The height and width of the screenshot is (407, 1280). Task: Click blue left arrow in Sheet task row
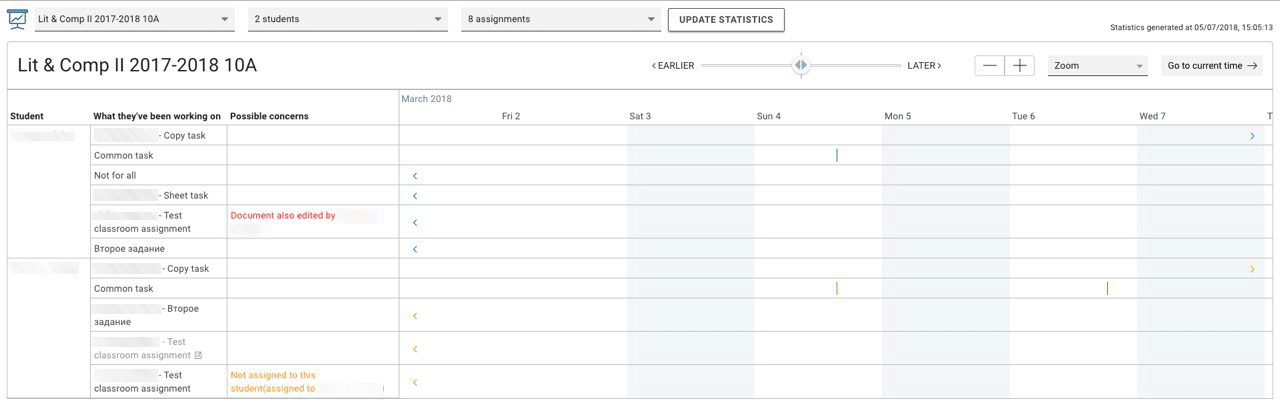click(x=415, y=196)
